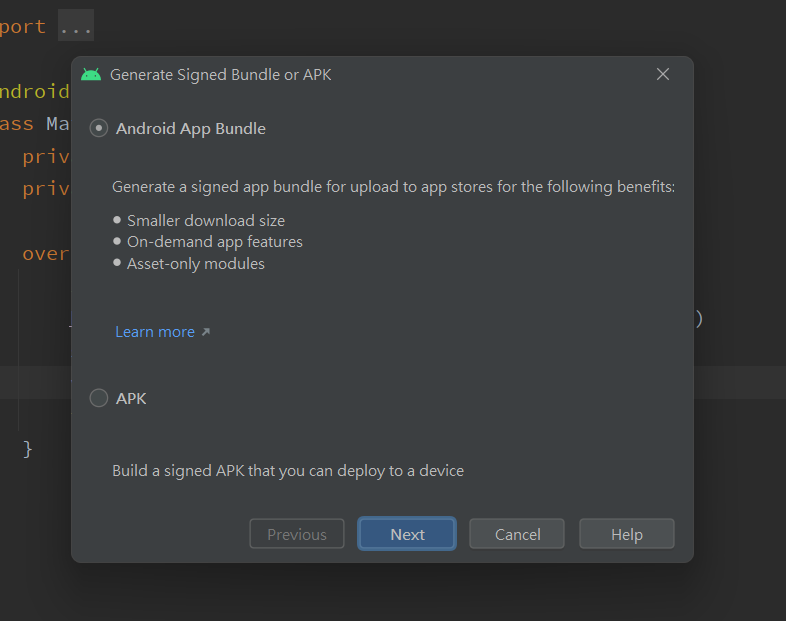The width and height of the screenshot is (786, 621).
Task: Click 'On-demand app features' bullet text
Action: pos(215,242)
